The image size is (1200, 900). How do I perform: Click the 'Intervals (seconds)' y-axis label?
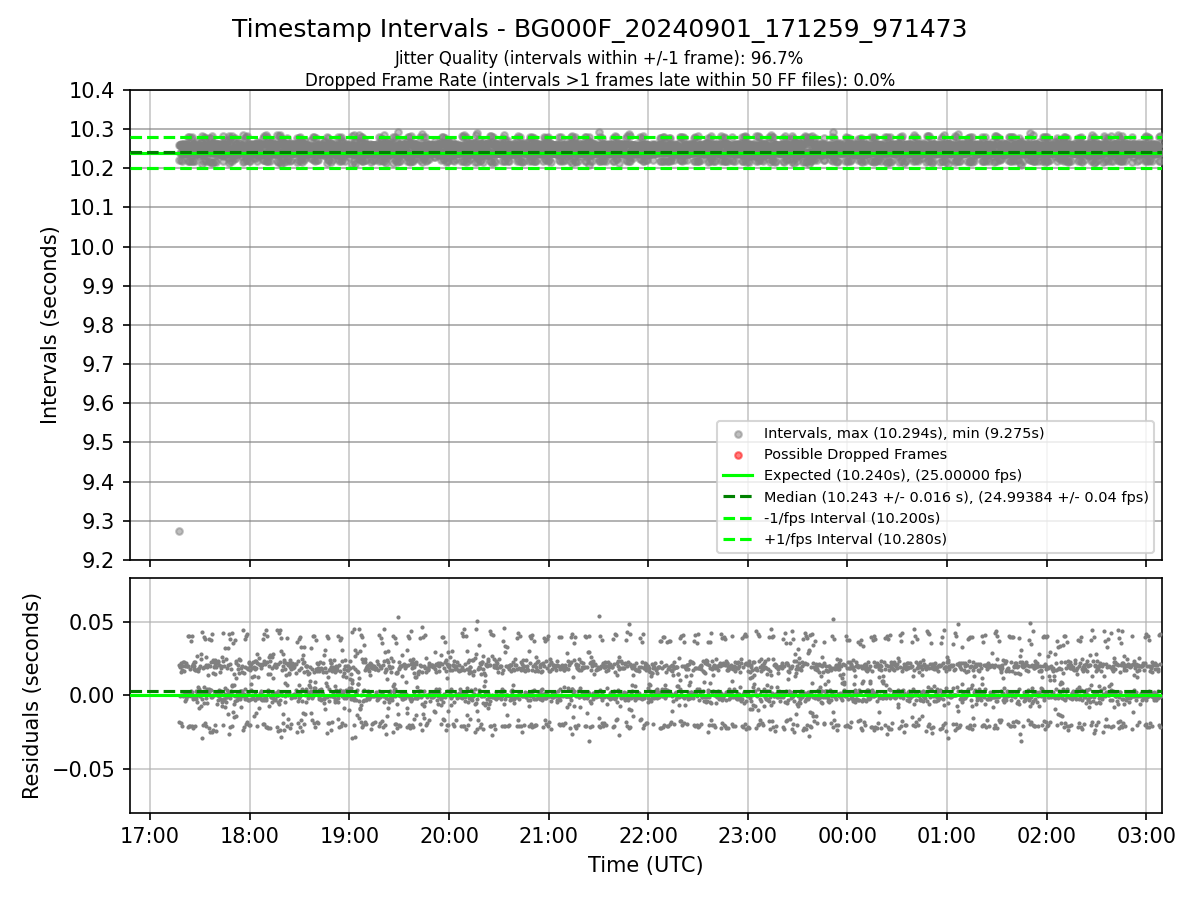[50, 325]
